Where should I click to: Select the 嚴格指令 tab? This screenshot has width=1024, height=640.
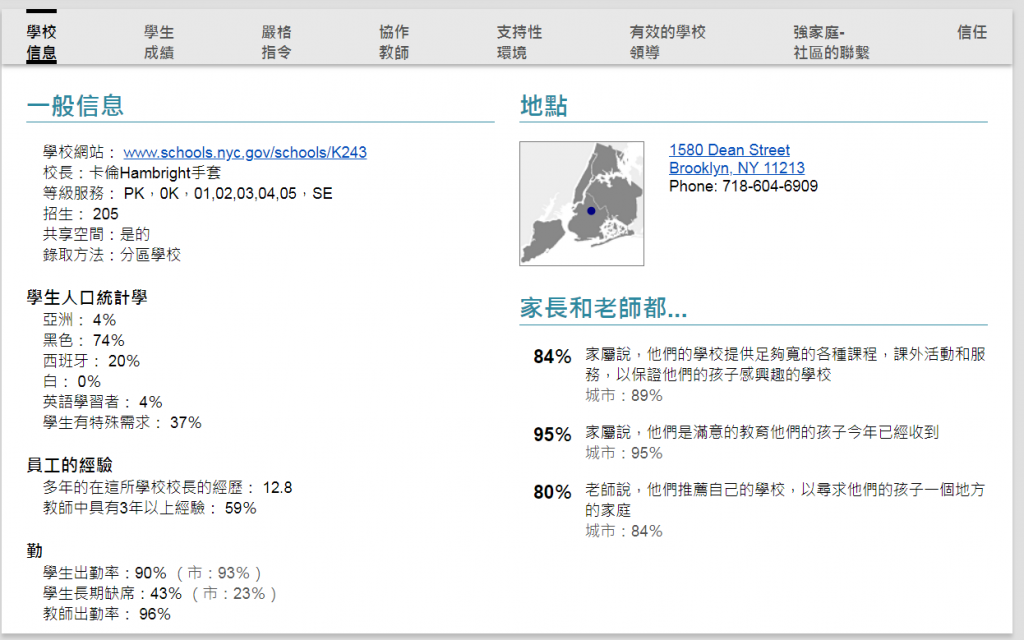[x=276, y=42]
